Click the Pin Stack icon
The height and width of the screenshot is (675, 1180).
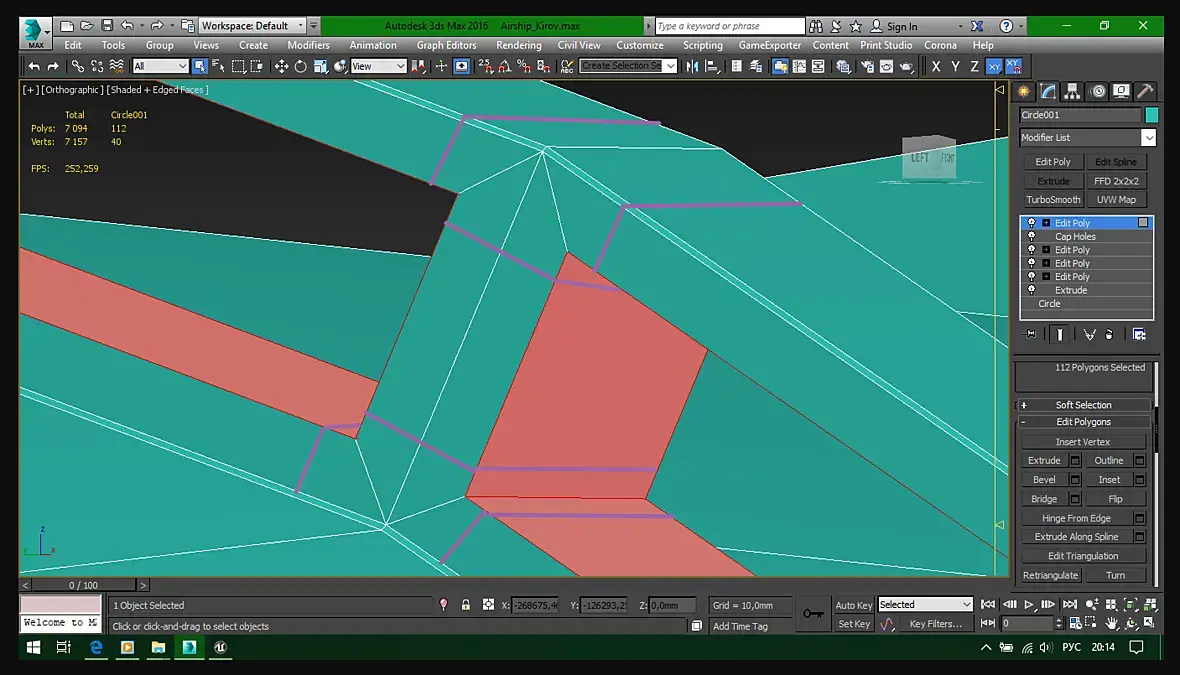[1031, 334]
